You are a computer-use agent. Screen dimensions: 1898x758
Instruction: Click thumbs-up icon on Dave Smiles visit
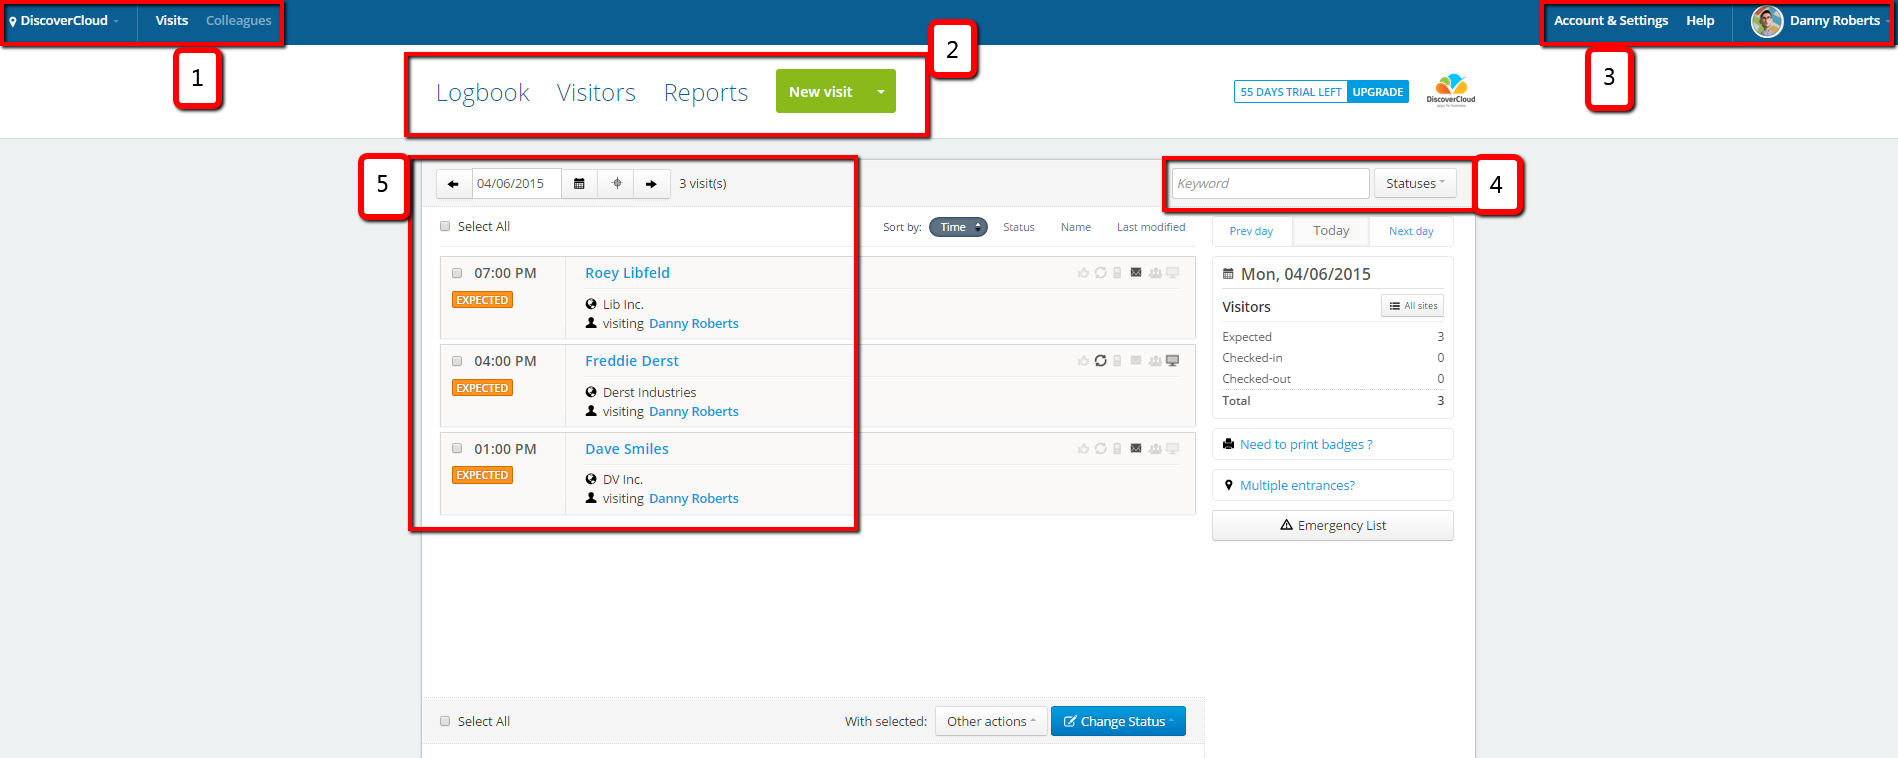1083,449
